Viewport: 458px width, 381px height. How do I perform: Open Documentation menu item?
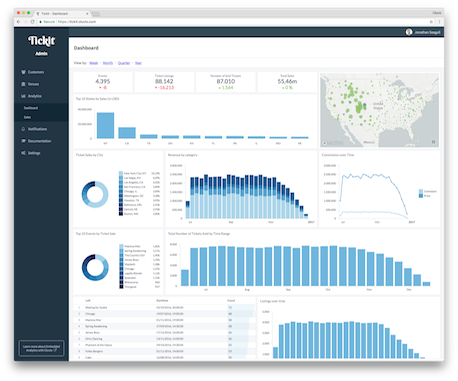pos(39,141)
